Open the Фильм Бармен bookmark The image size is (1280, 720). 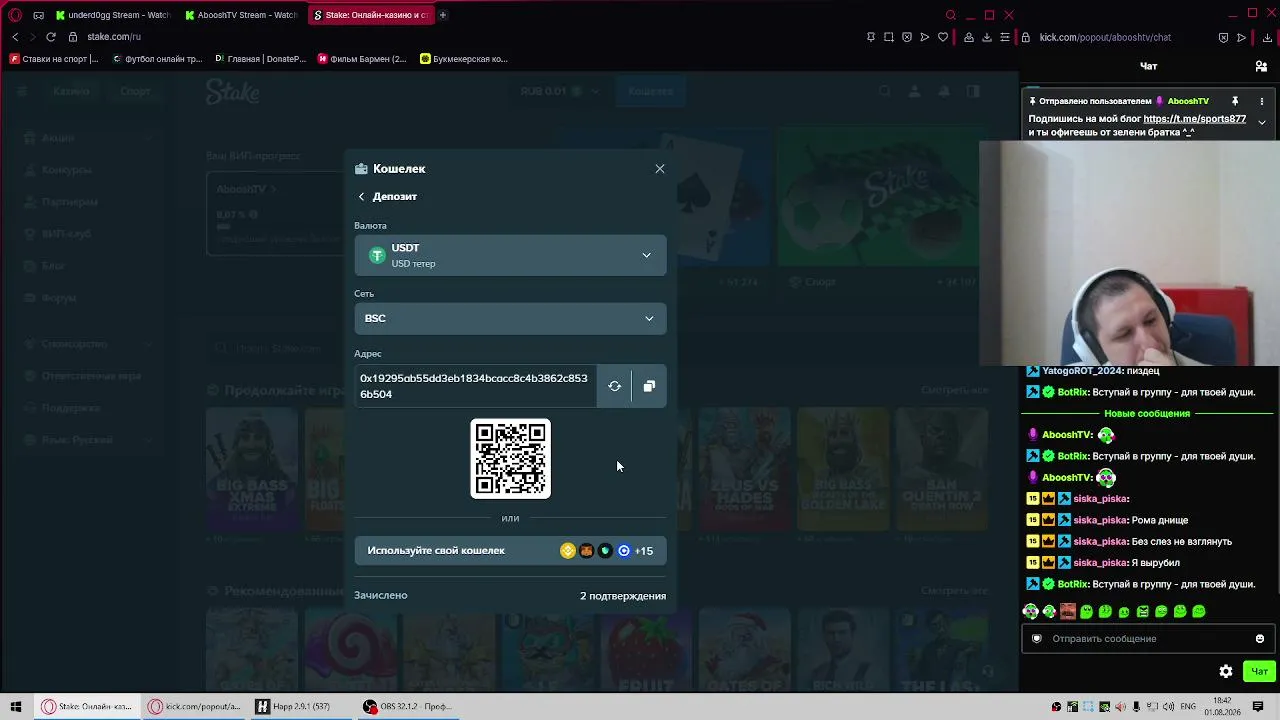click(x=362, y=59)
